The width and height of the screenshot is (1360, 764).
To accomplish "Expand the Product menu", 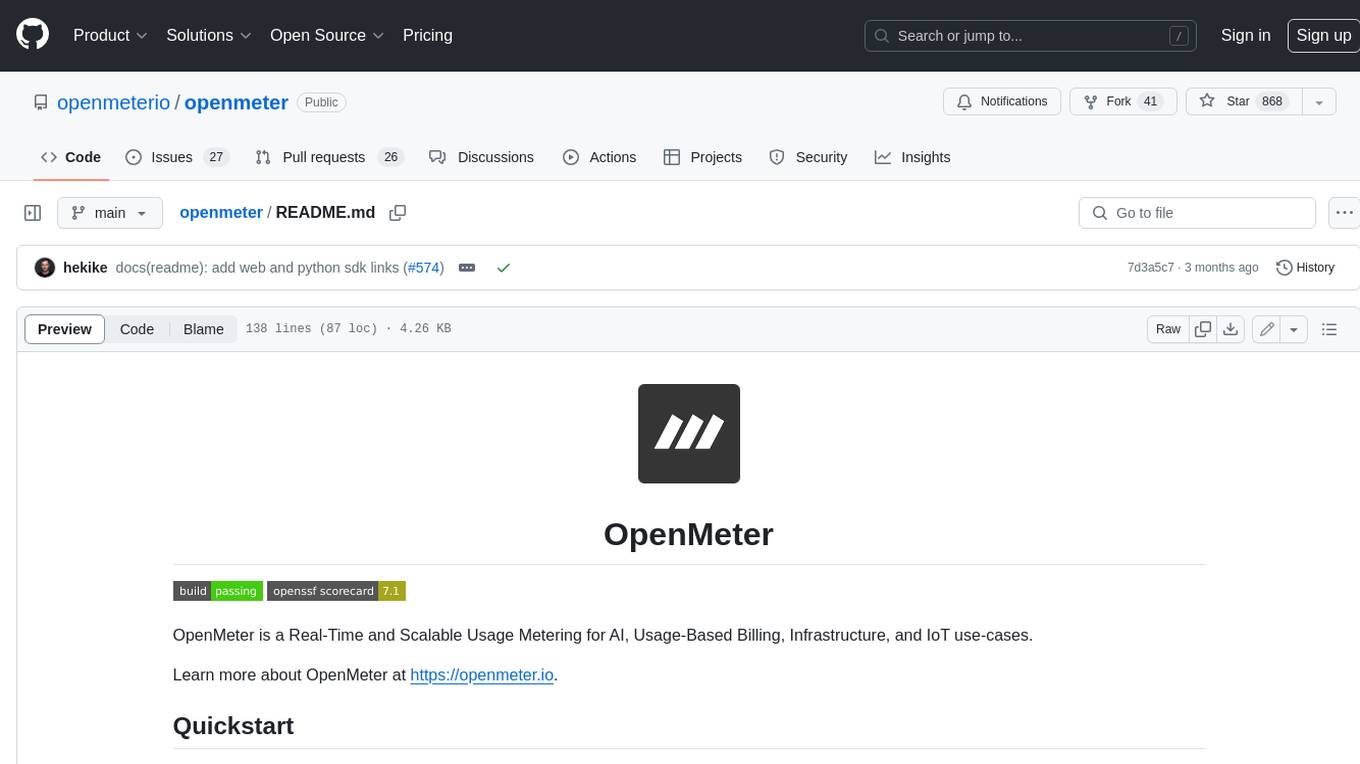I will 110,35.
